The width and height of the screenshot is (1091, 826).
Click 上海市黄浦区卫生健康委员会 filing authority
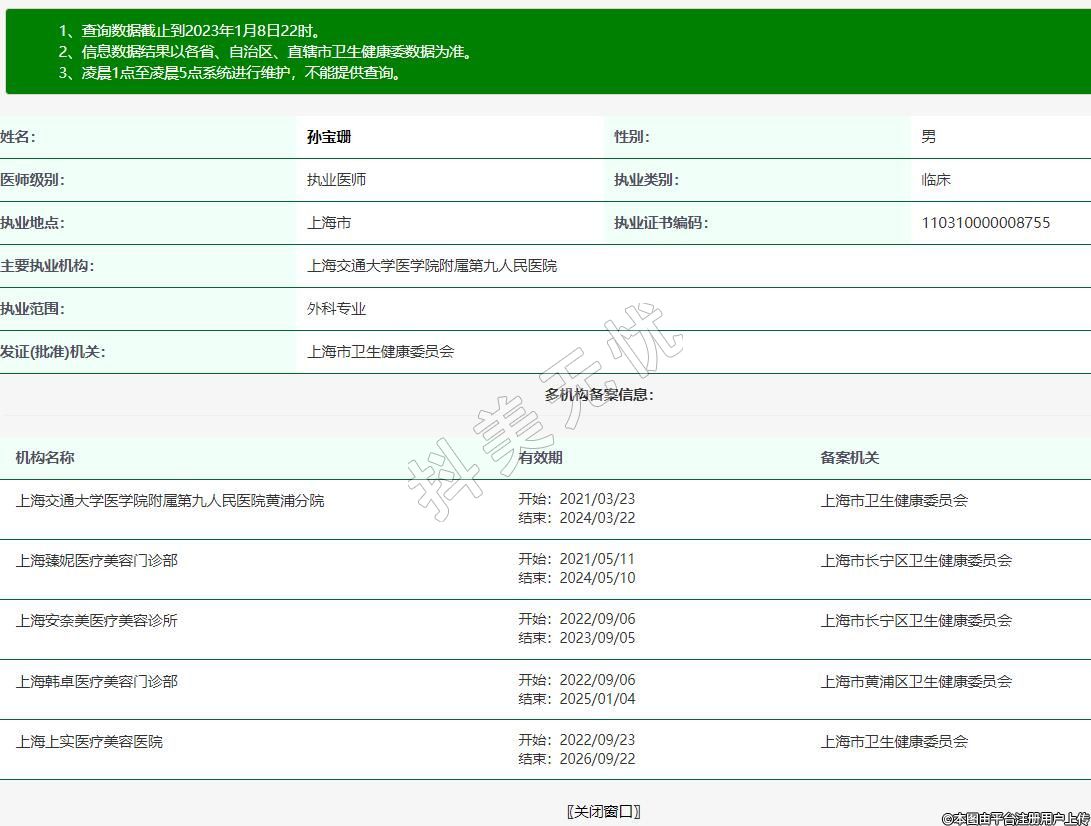click(x=916, y=681)
